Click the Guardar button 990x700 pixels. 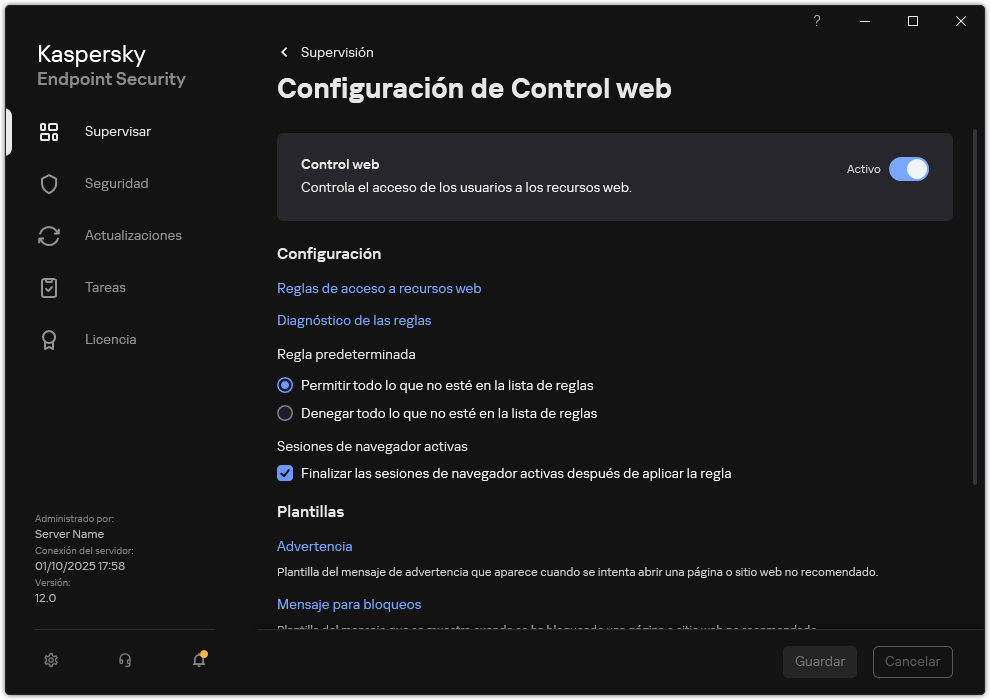pos(819,662)
